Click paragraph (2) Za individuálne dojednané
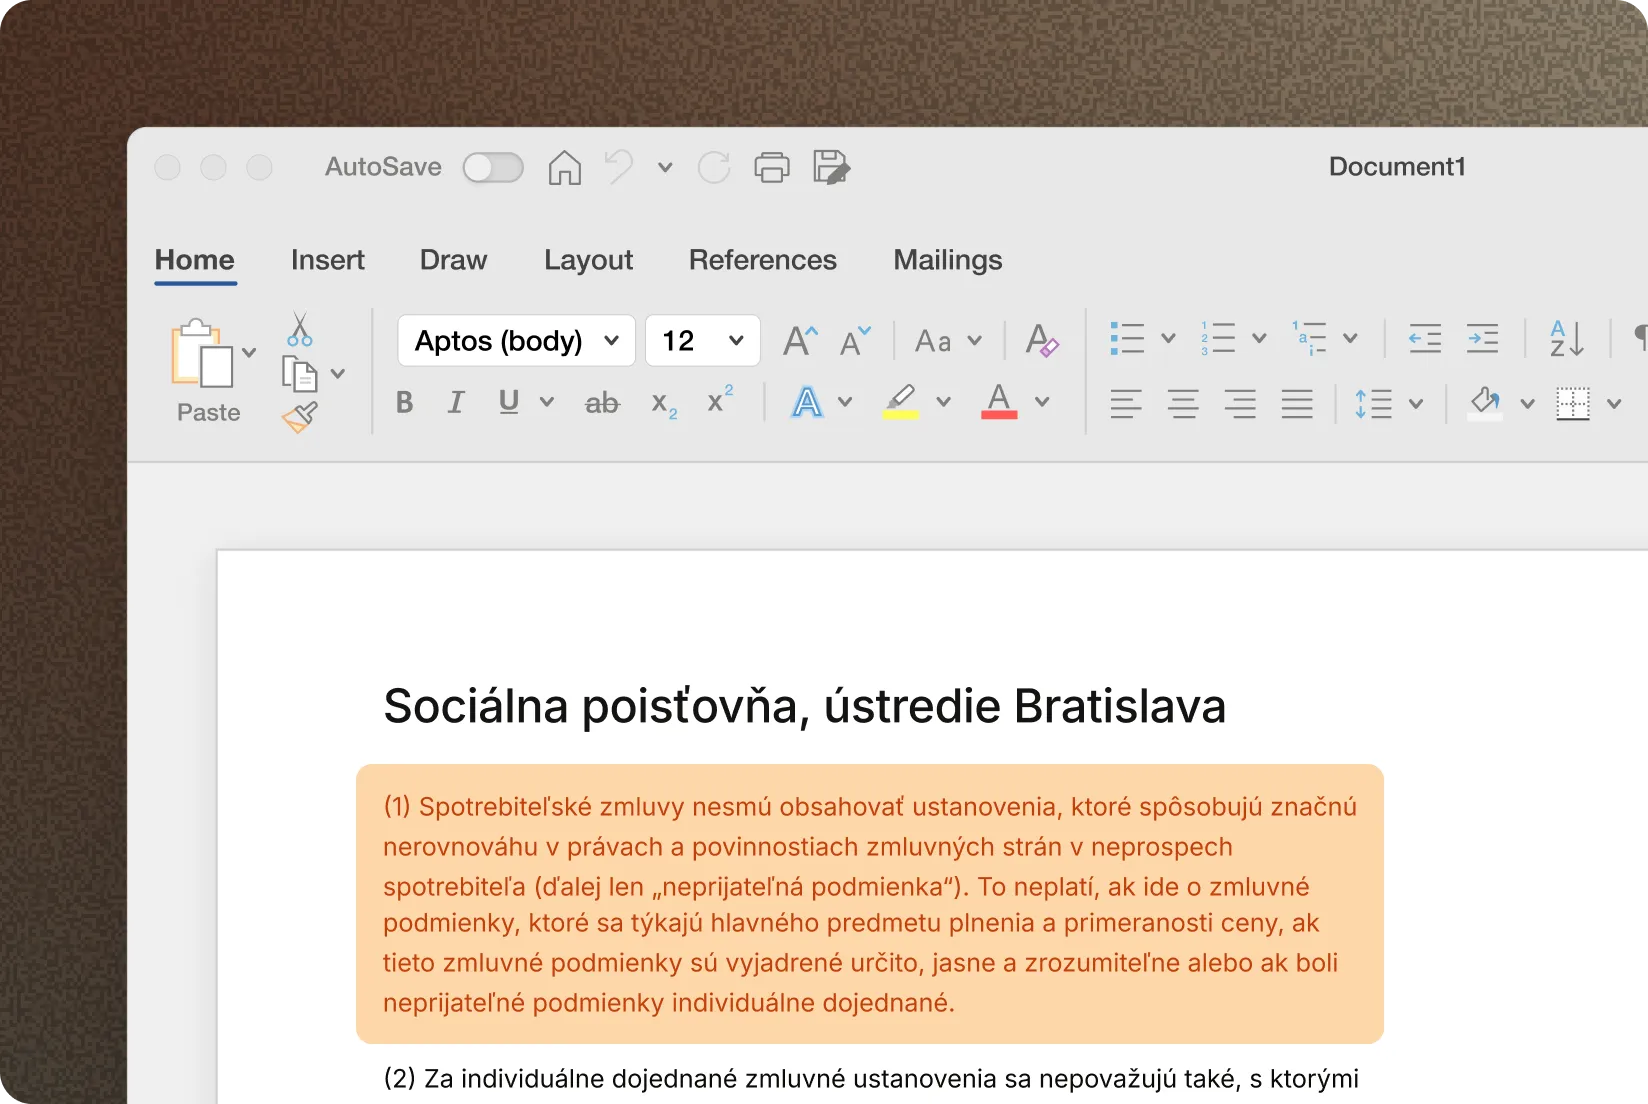Image resolution: width=1648 pixels, height=1104 pixels. click(x=871, y=1079)
